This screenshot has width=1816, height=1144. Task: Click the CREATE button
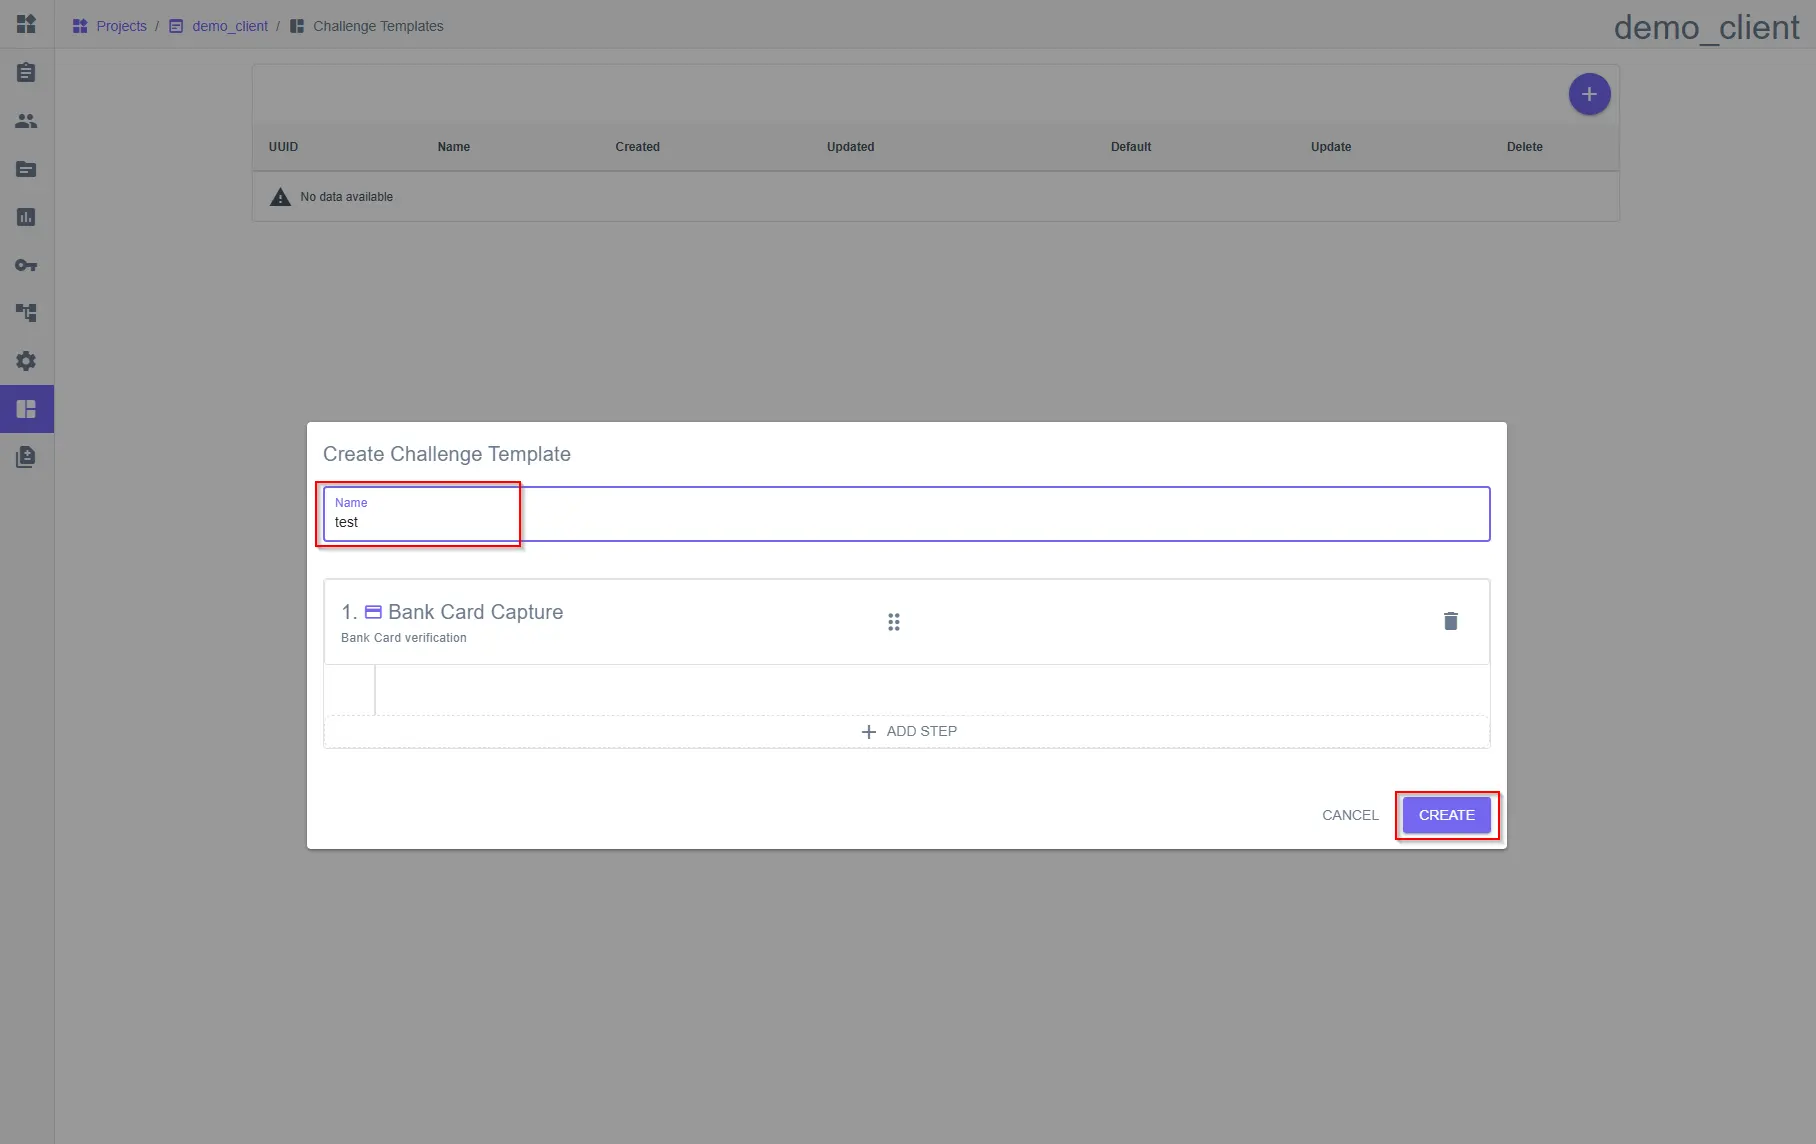pos(1445,815)
